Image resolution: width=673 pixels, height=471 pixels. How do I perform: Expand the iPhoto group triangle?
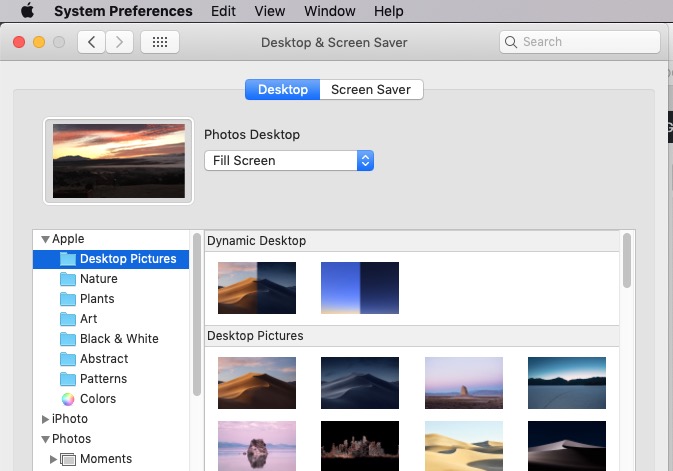pos(45,419)
